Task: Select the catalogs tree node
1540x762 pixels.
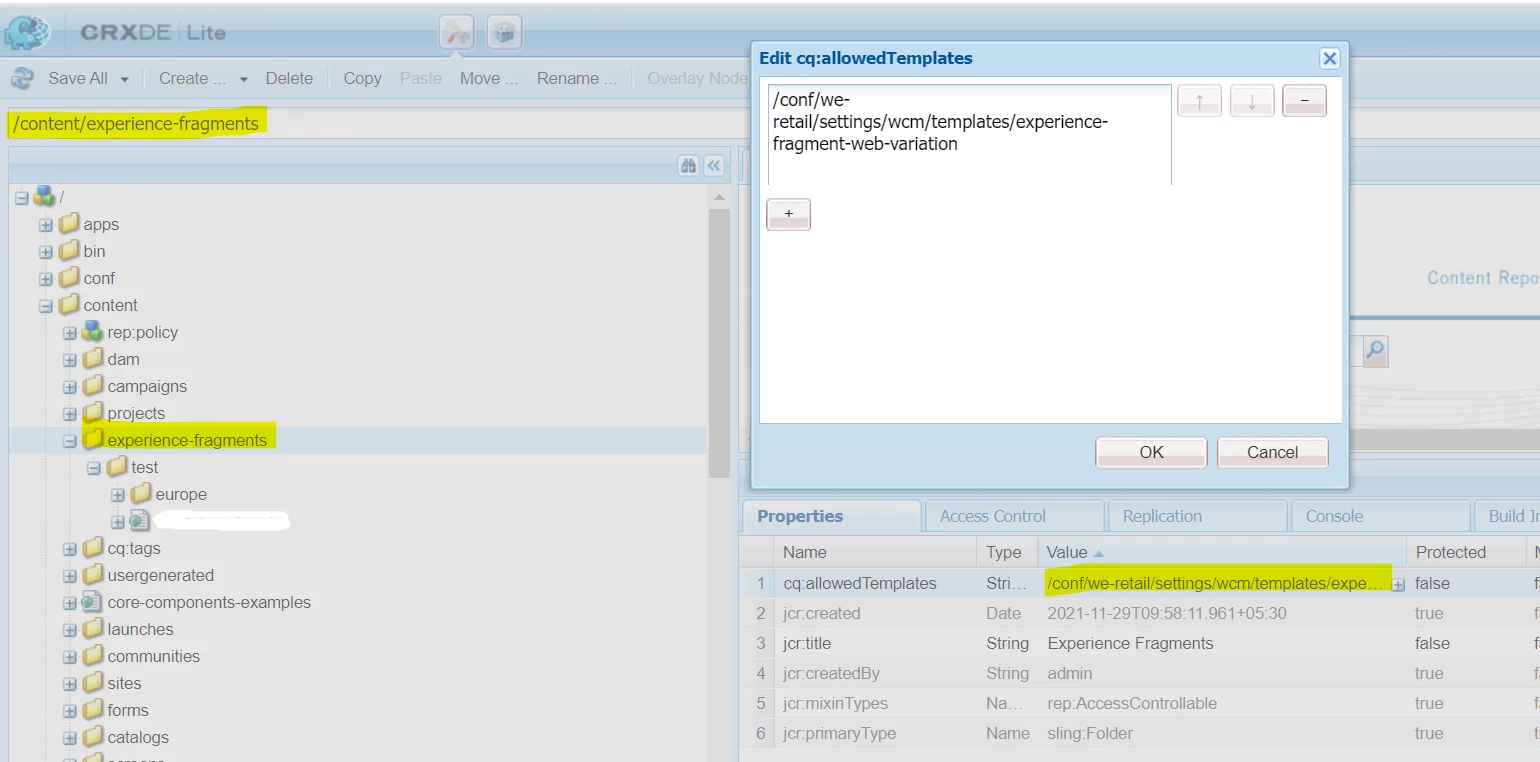Action: tap(138, 737)
